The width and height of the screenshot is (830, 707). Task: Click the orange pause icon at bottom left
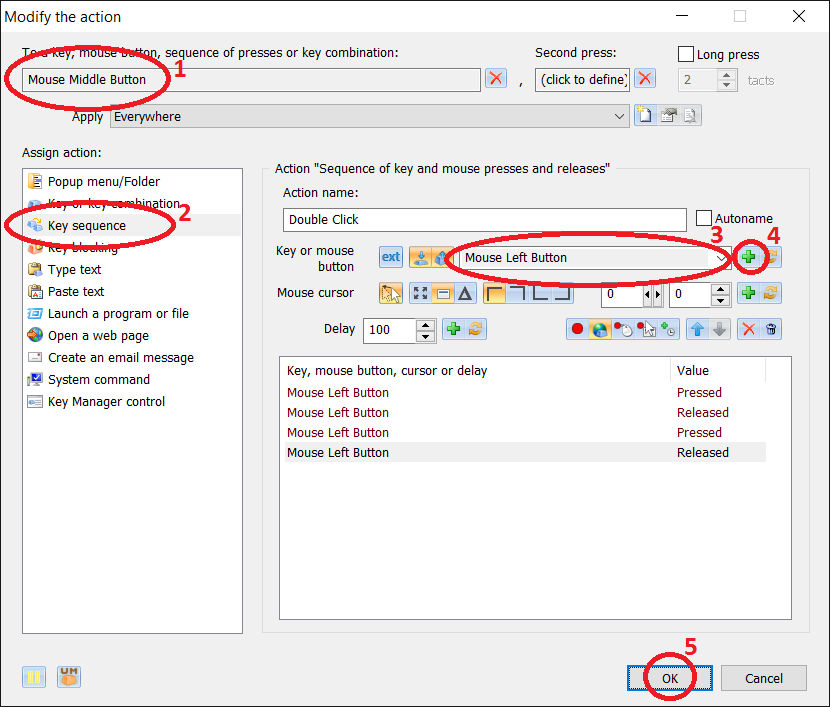point(35,677)
